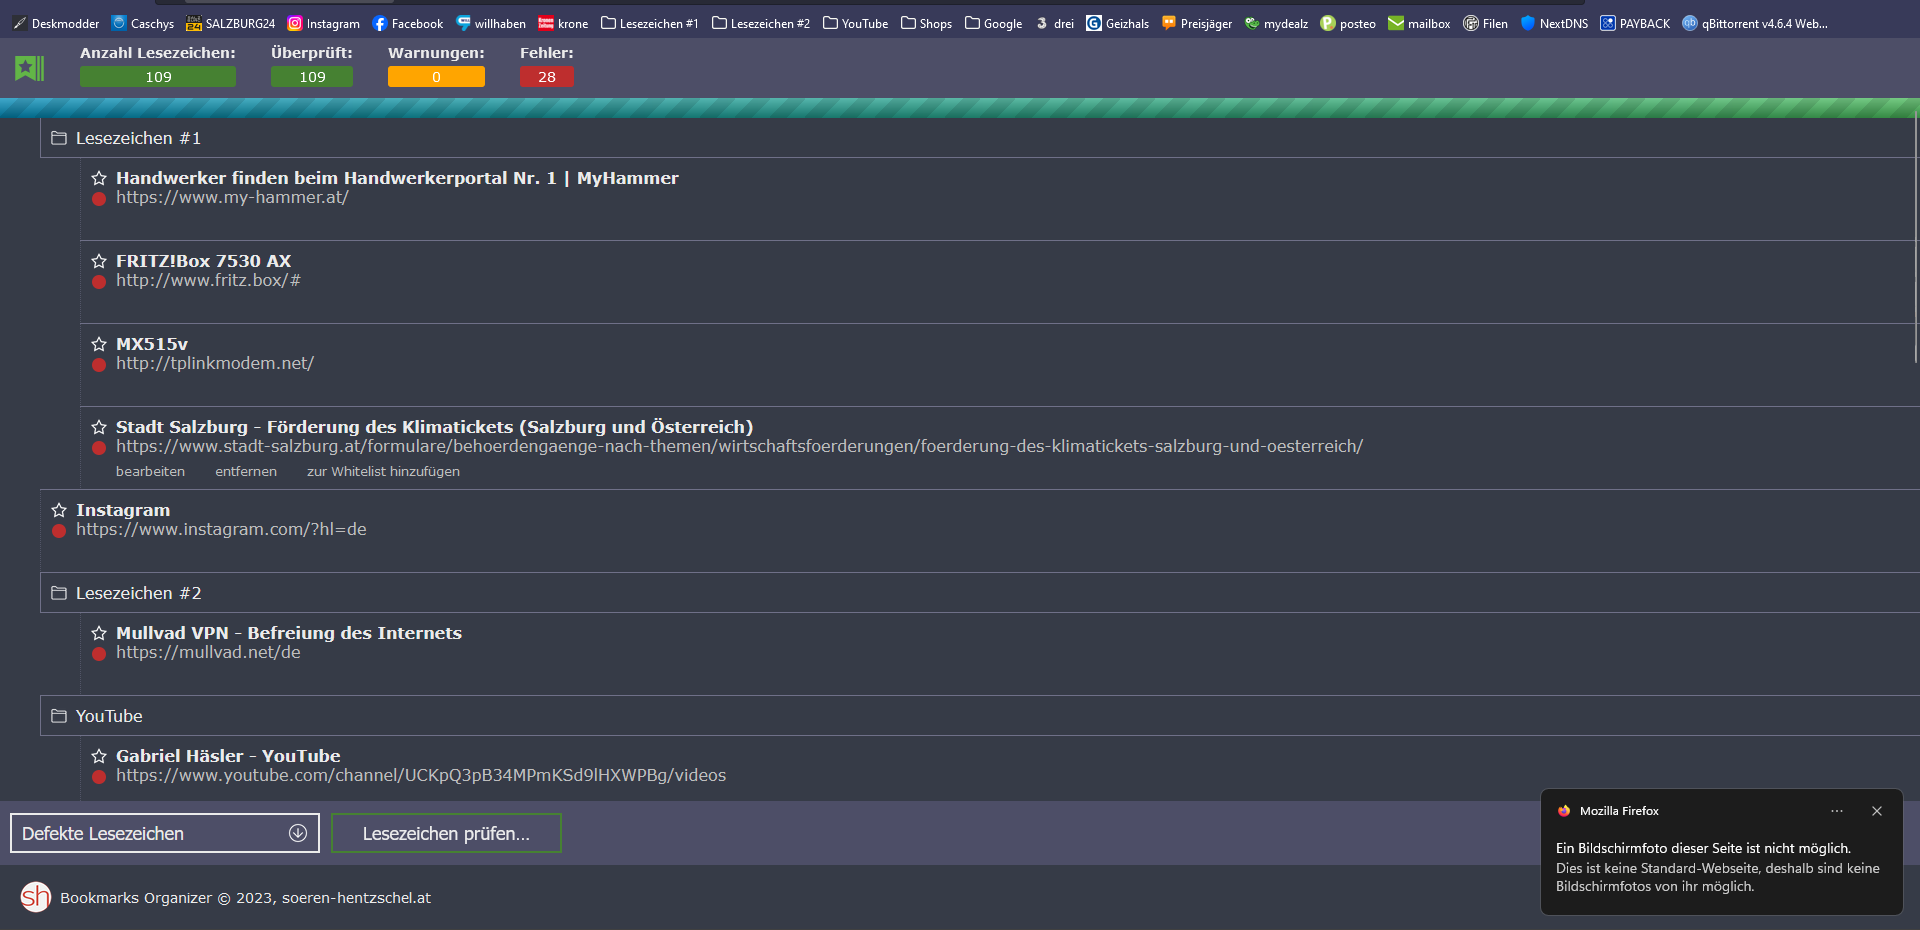
Task: Click the Instagram bookmark title in list
Action: point(123,510)
